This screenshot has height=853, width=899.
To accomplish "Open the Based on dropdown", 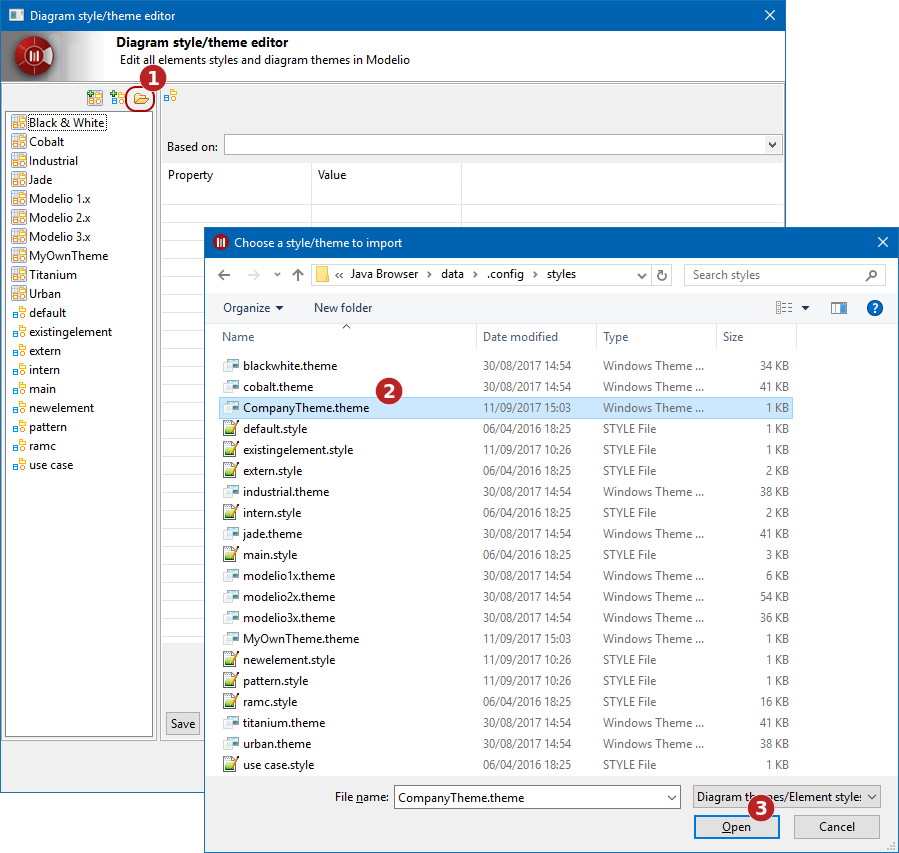I will point(772,145).
